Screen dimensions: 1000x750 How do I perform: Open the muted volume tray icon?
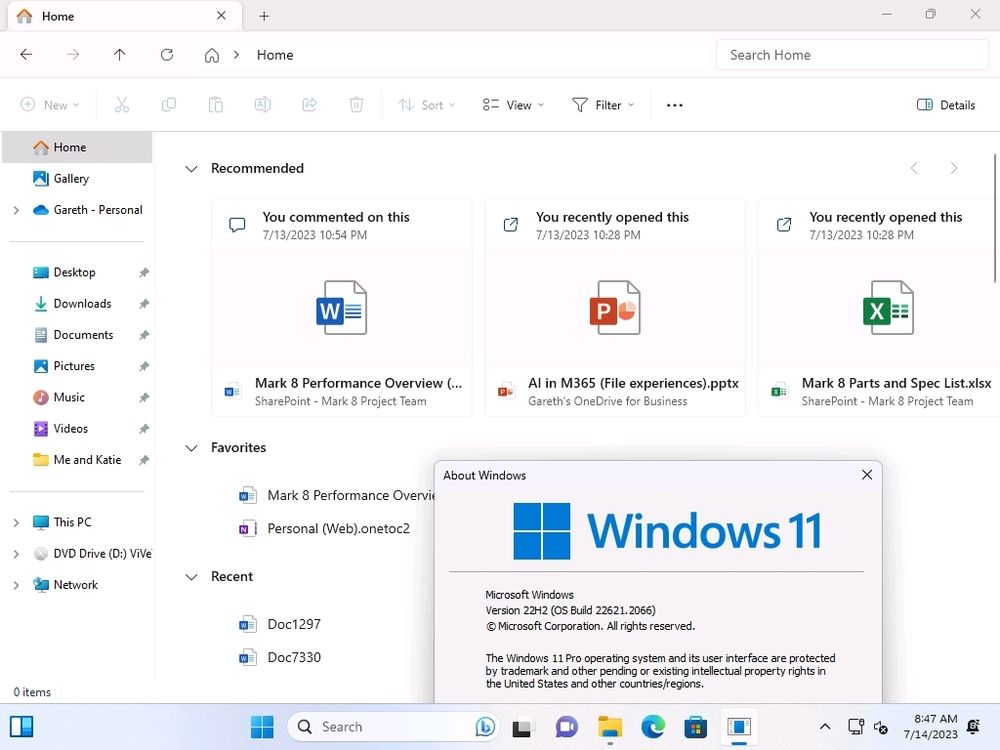[x=881, y=727]
